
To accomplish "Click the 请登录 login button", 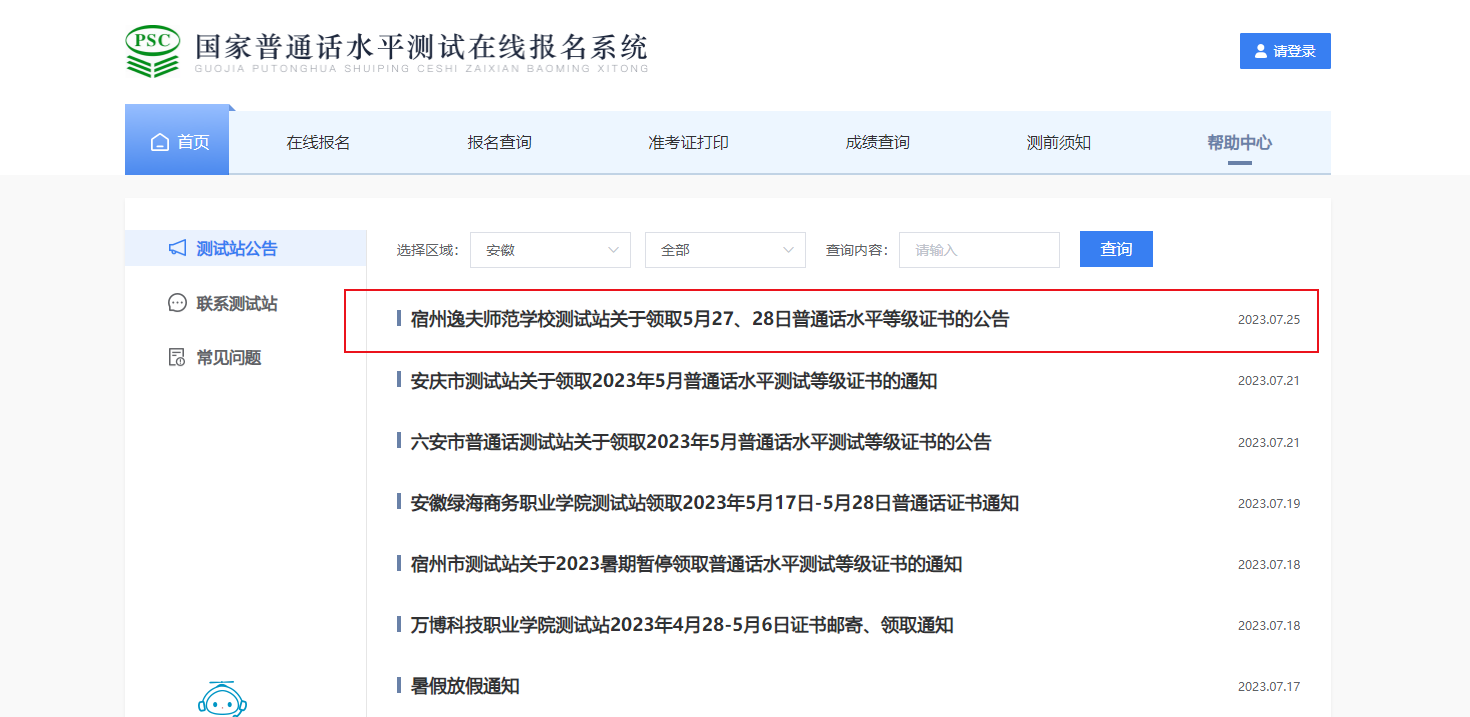I will click(x=1285, y=51).
